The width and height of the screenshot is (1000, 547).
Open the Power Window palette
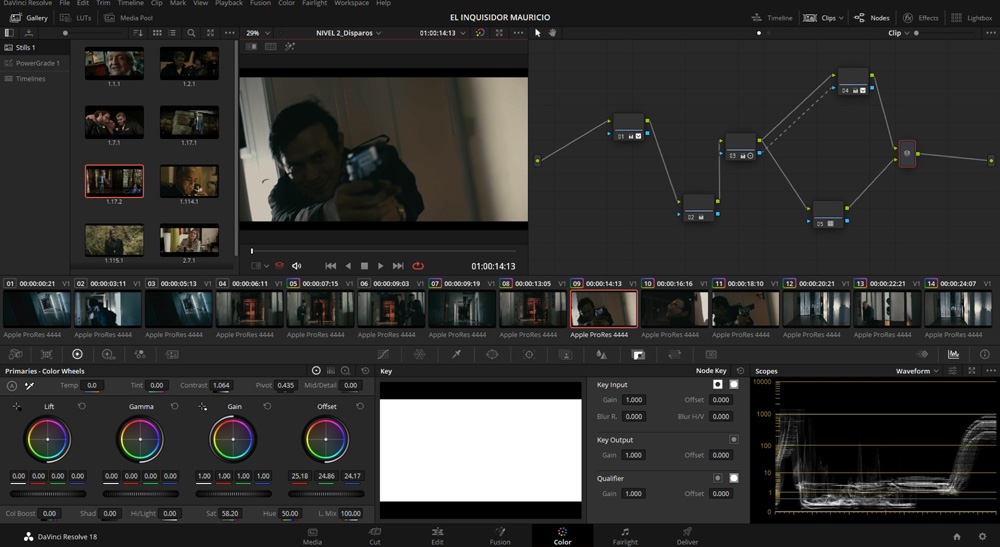click(492, 354)
